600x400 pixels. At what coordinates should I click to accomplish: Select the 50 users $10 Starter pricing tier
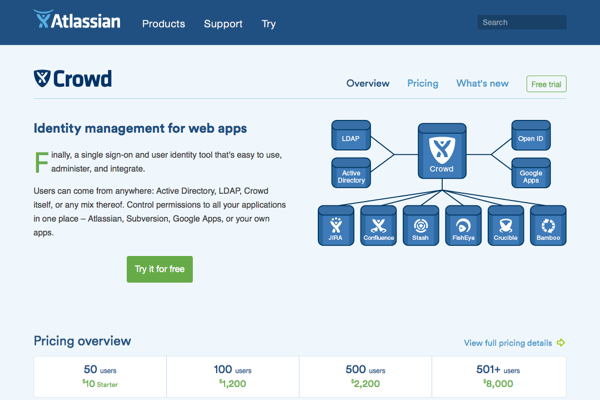point(100,377)
